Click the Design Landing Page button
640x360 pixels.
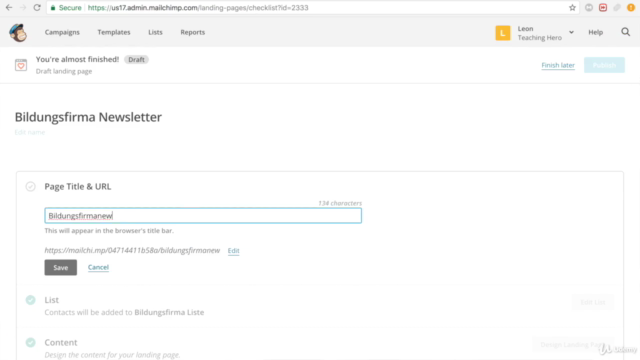(573, 344)
